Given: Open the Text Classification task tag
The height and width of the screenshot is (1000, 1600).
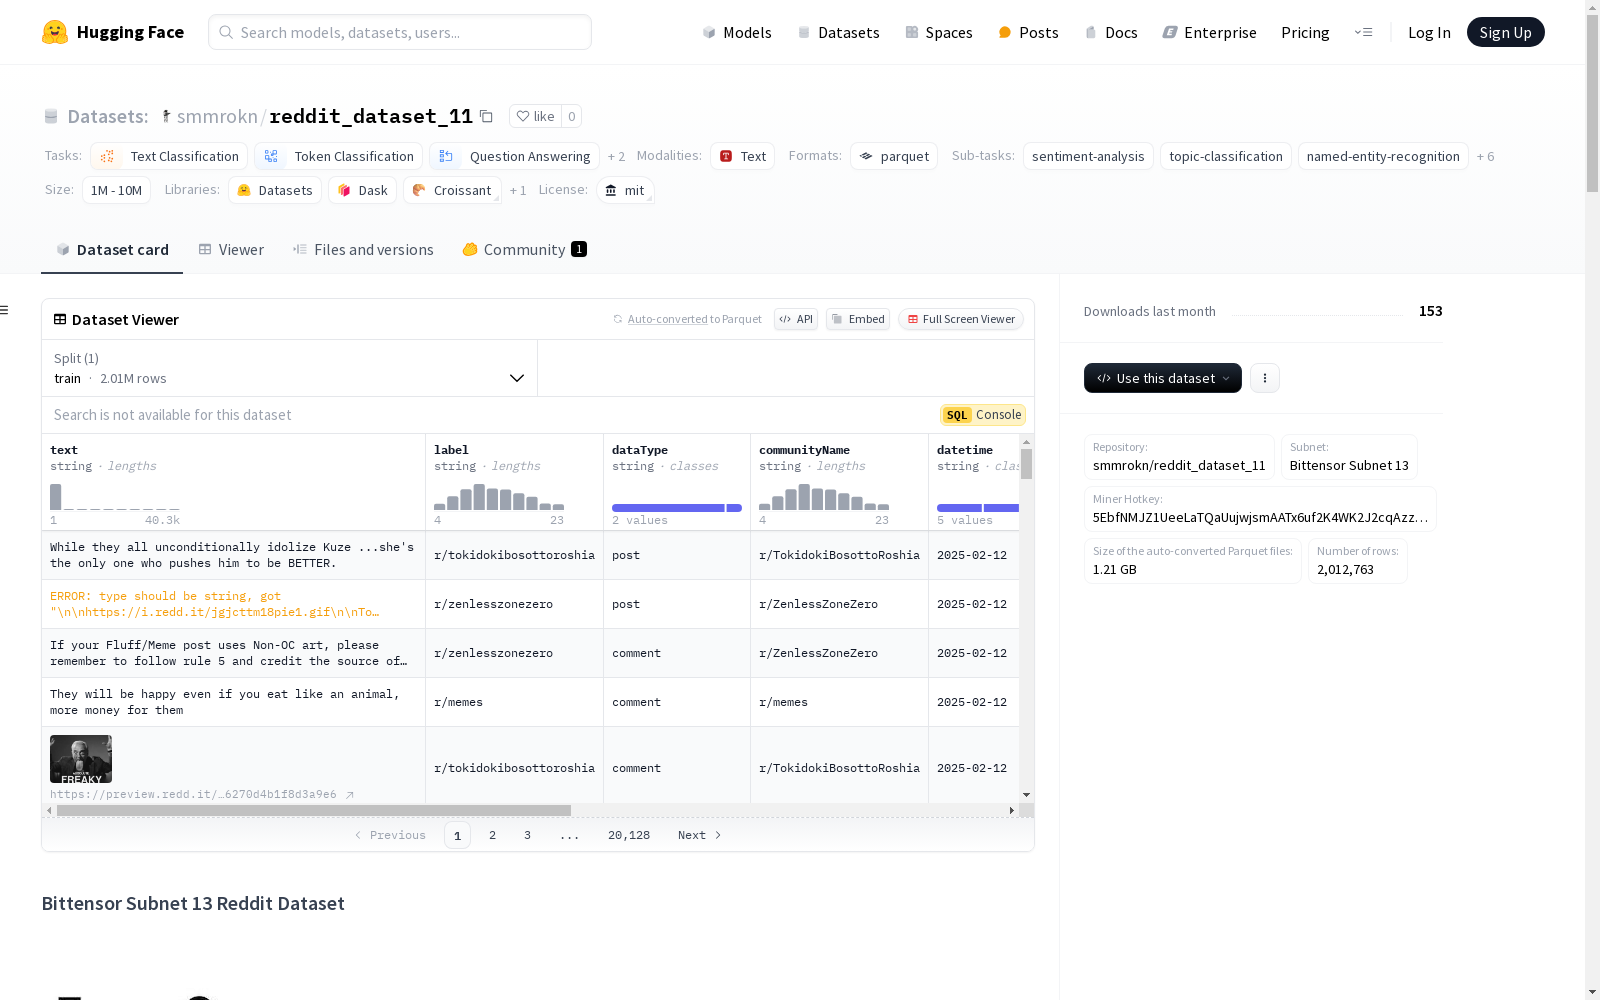Looking at the screenshot, I should tap(169, 156).
